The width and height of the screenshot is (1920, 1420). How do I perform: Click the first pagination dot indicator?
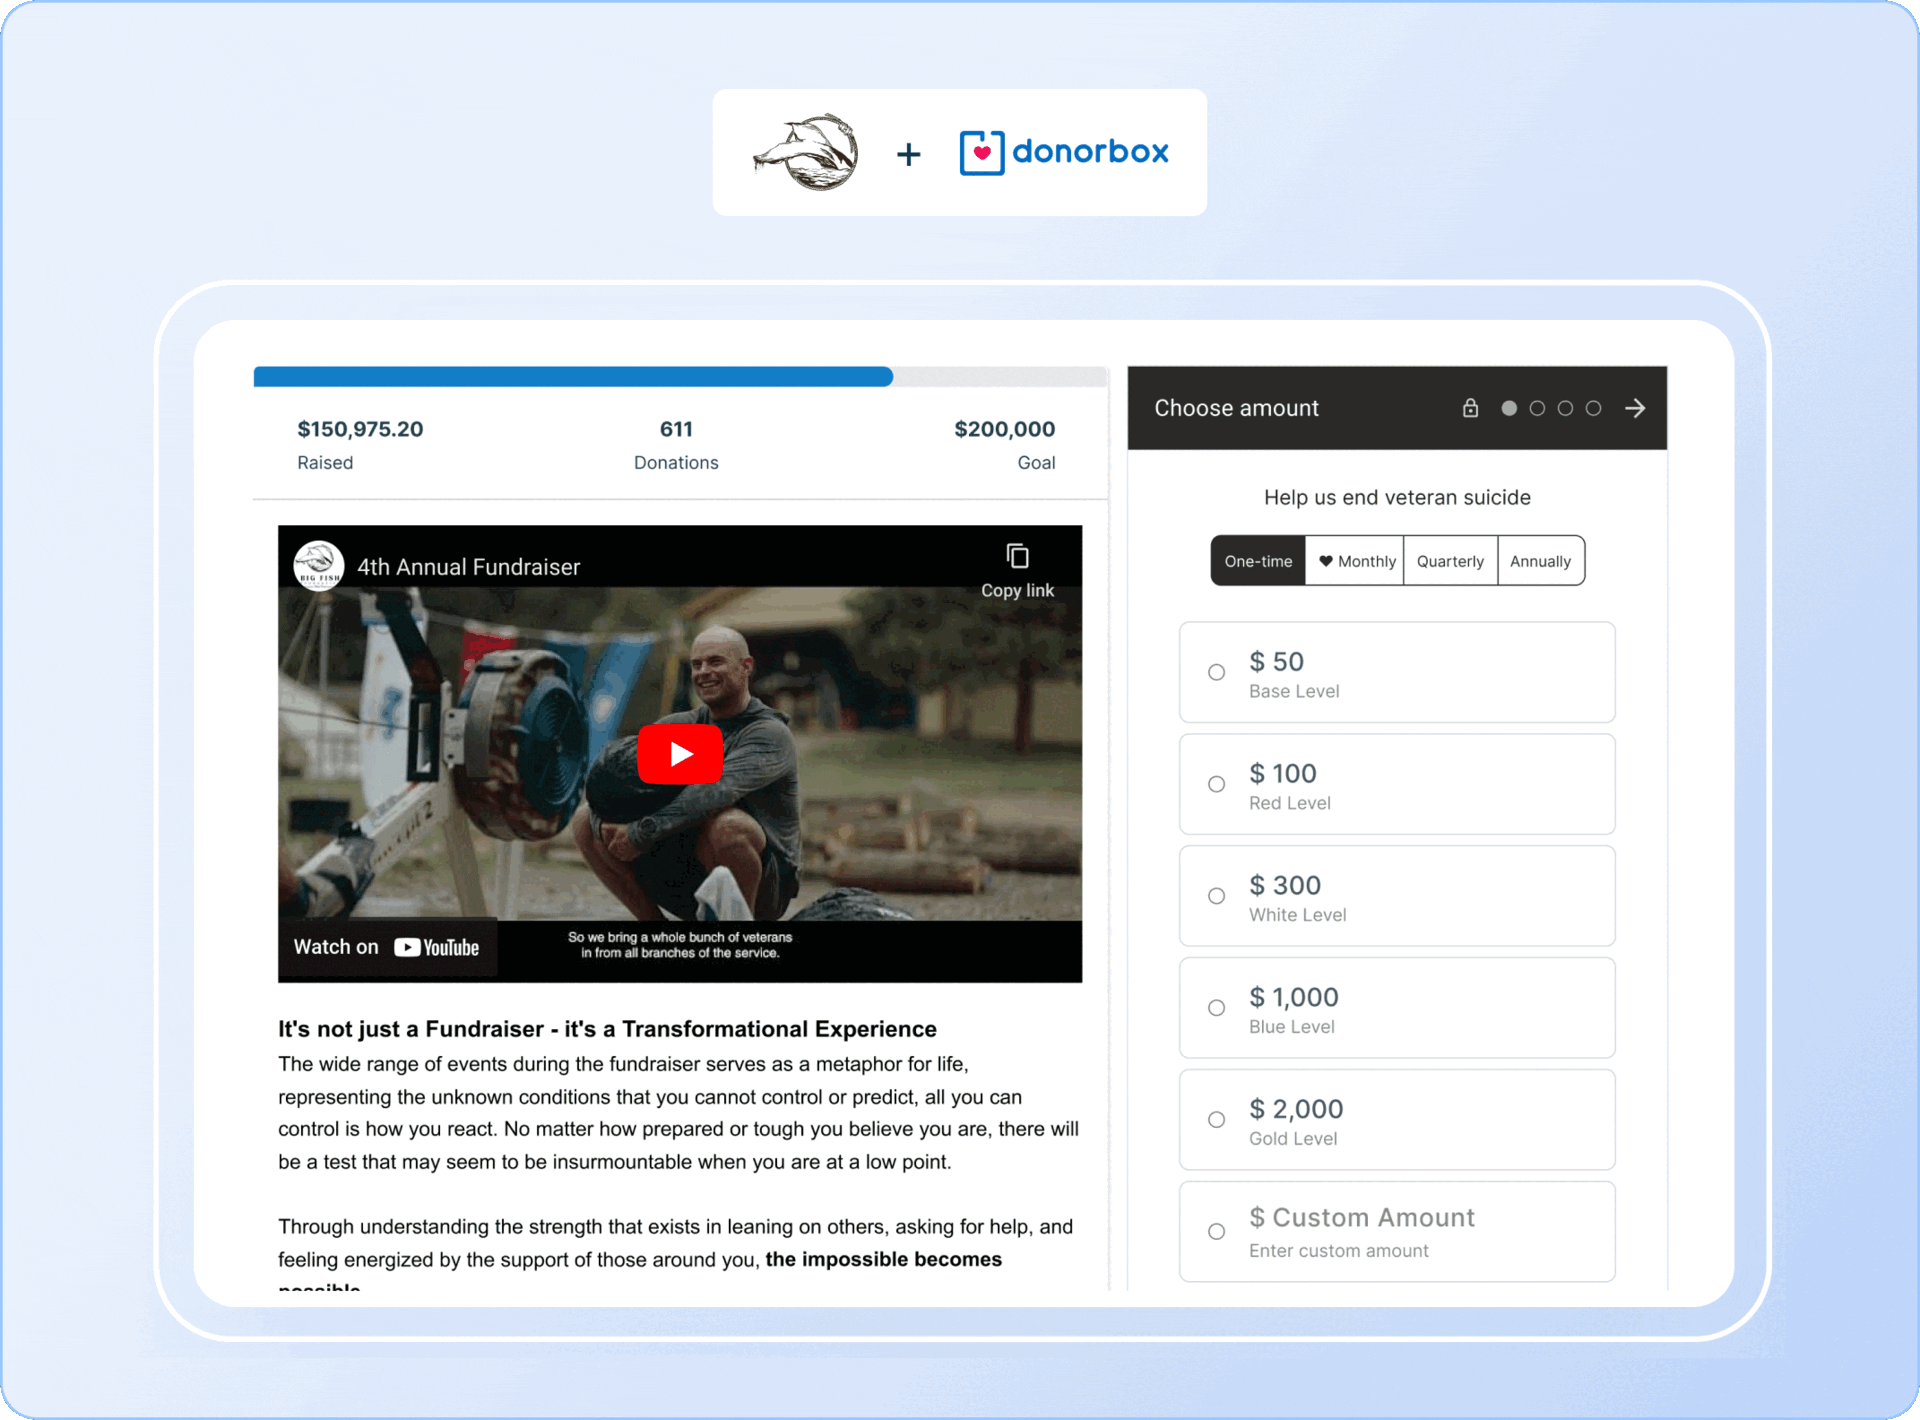(x=1508, y=409)
